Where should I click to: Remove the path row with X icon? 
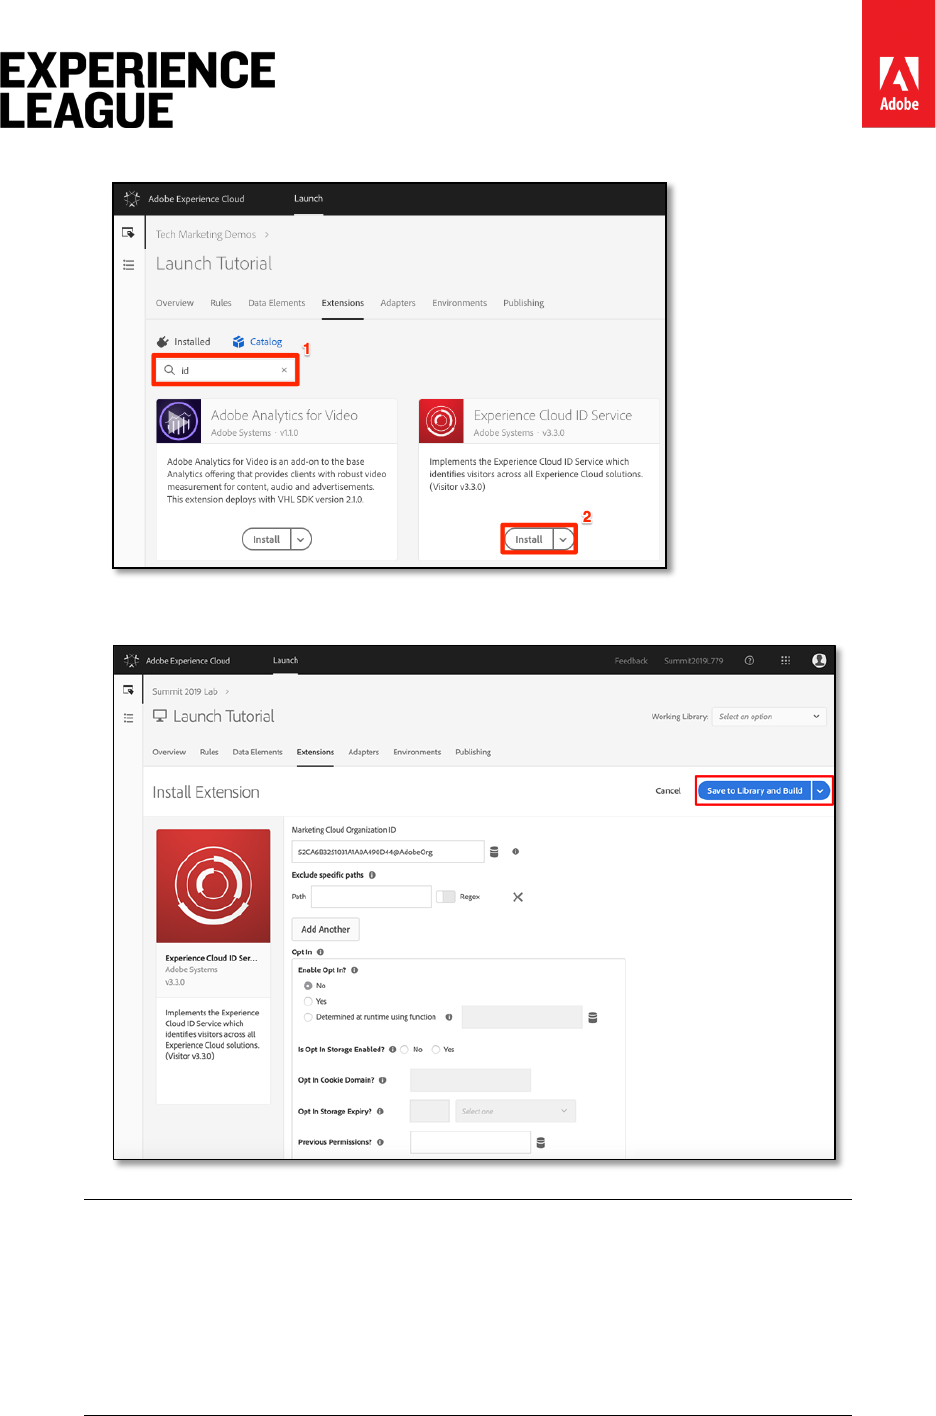coord(518,897)
